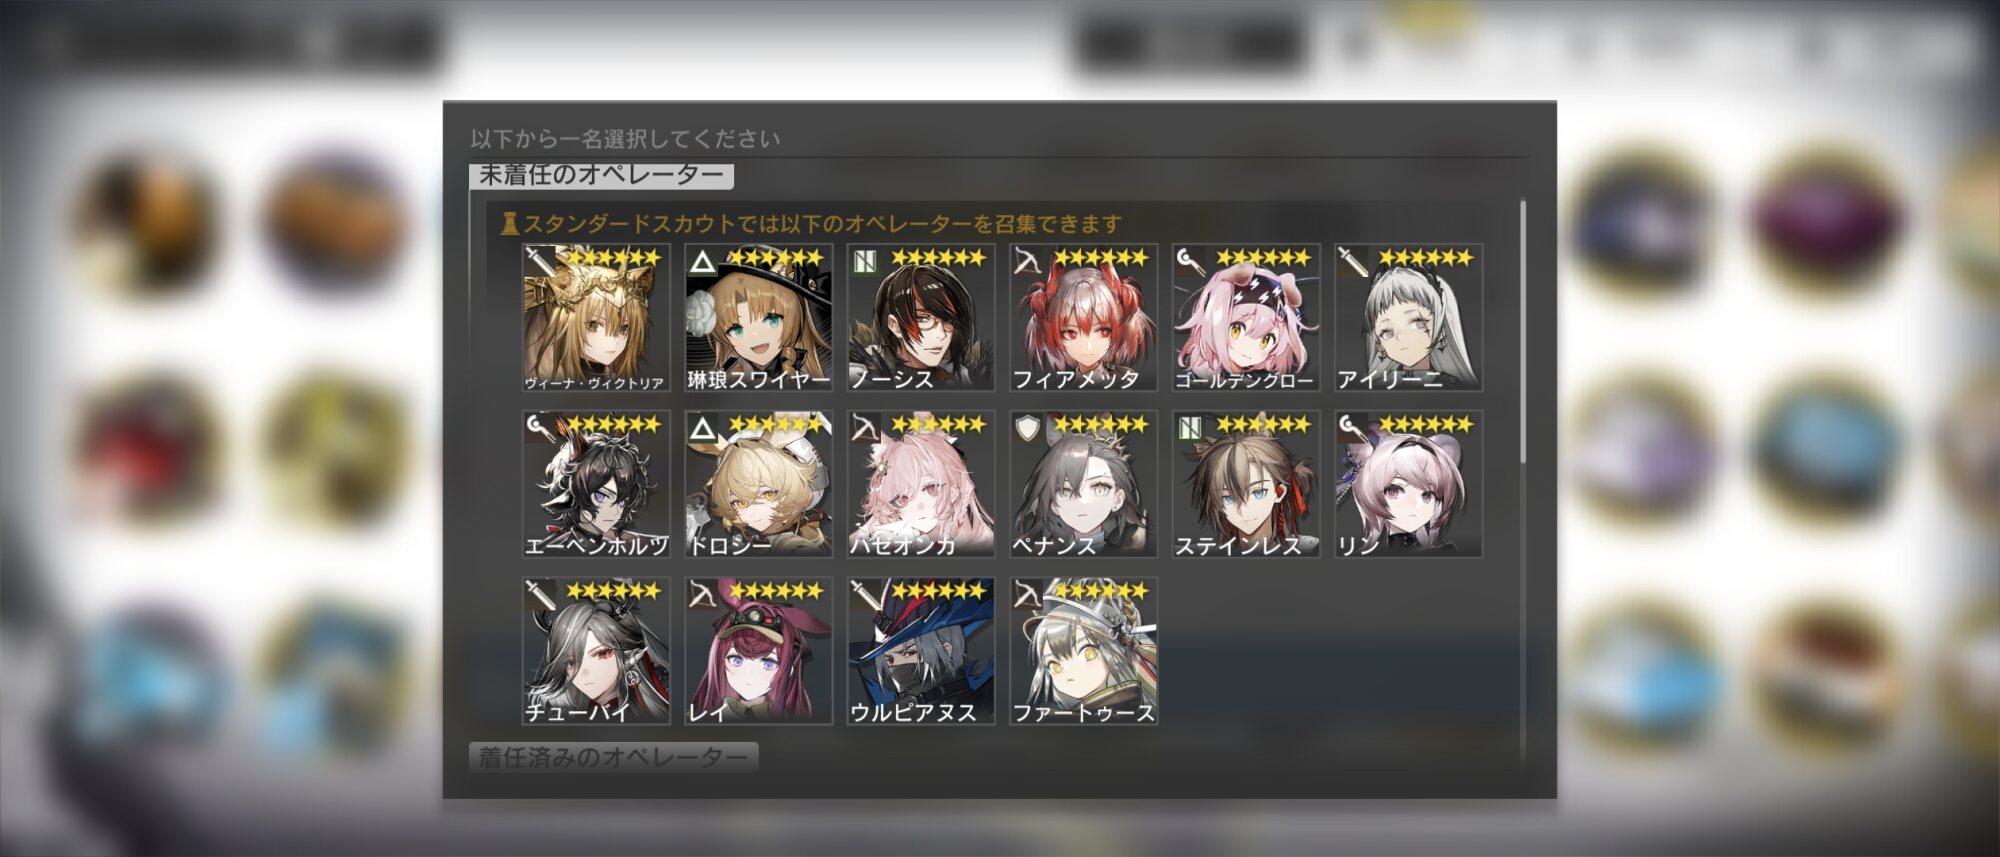This screenshot has height=857, width=2000.
Task: Choose operator アイリーニ
Action: pyautogui.click(x=1408, y=317)
